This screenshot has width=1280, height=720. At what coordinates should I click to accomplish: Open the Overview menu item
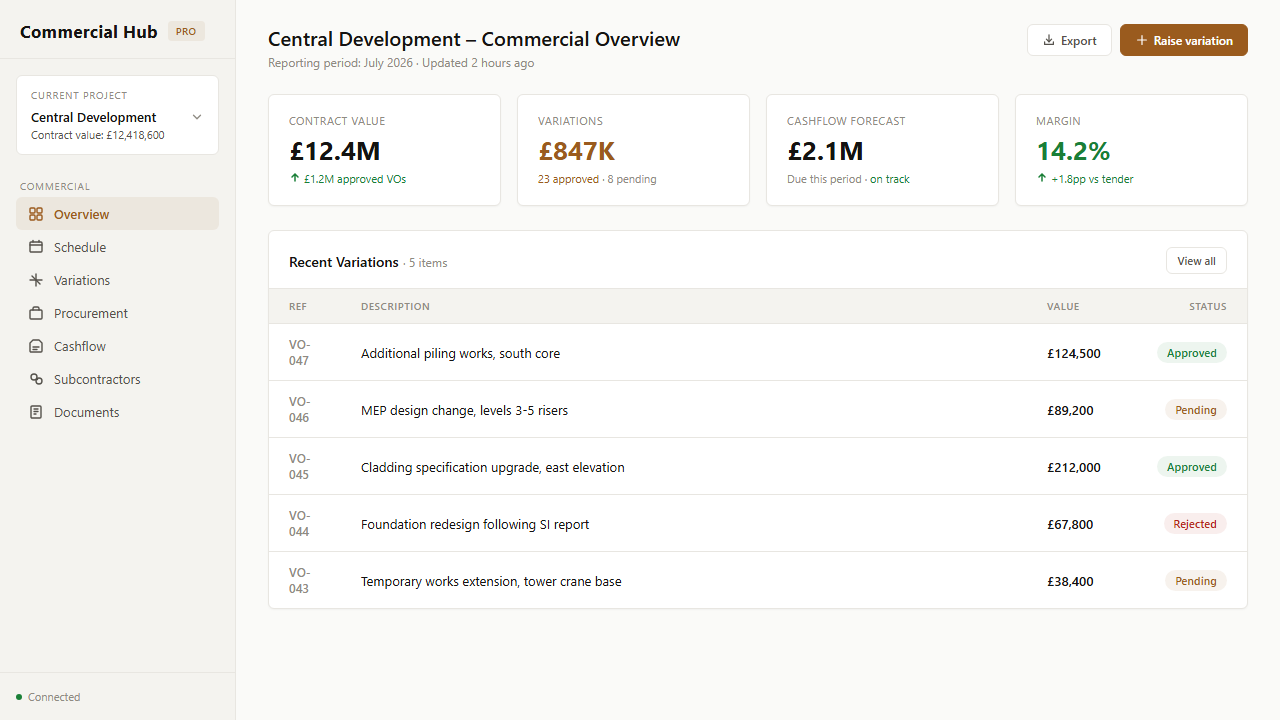pyautogui.click(x=117, y=214)
